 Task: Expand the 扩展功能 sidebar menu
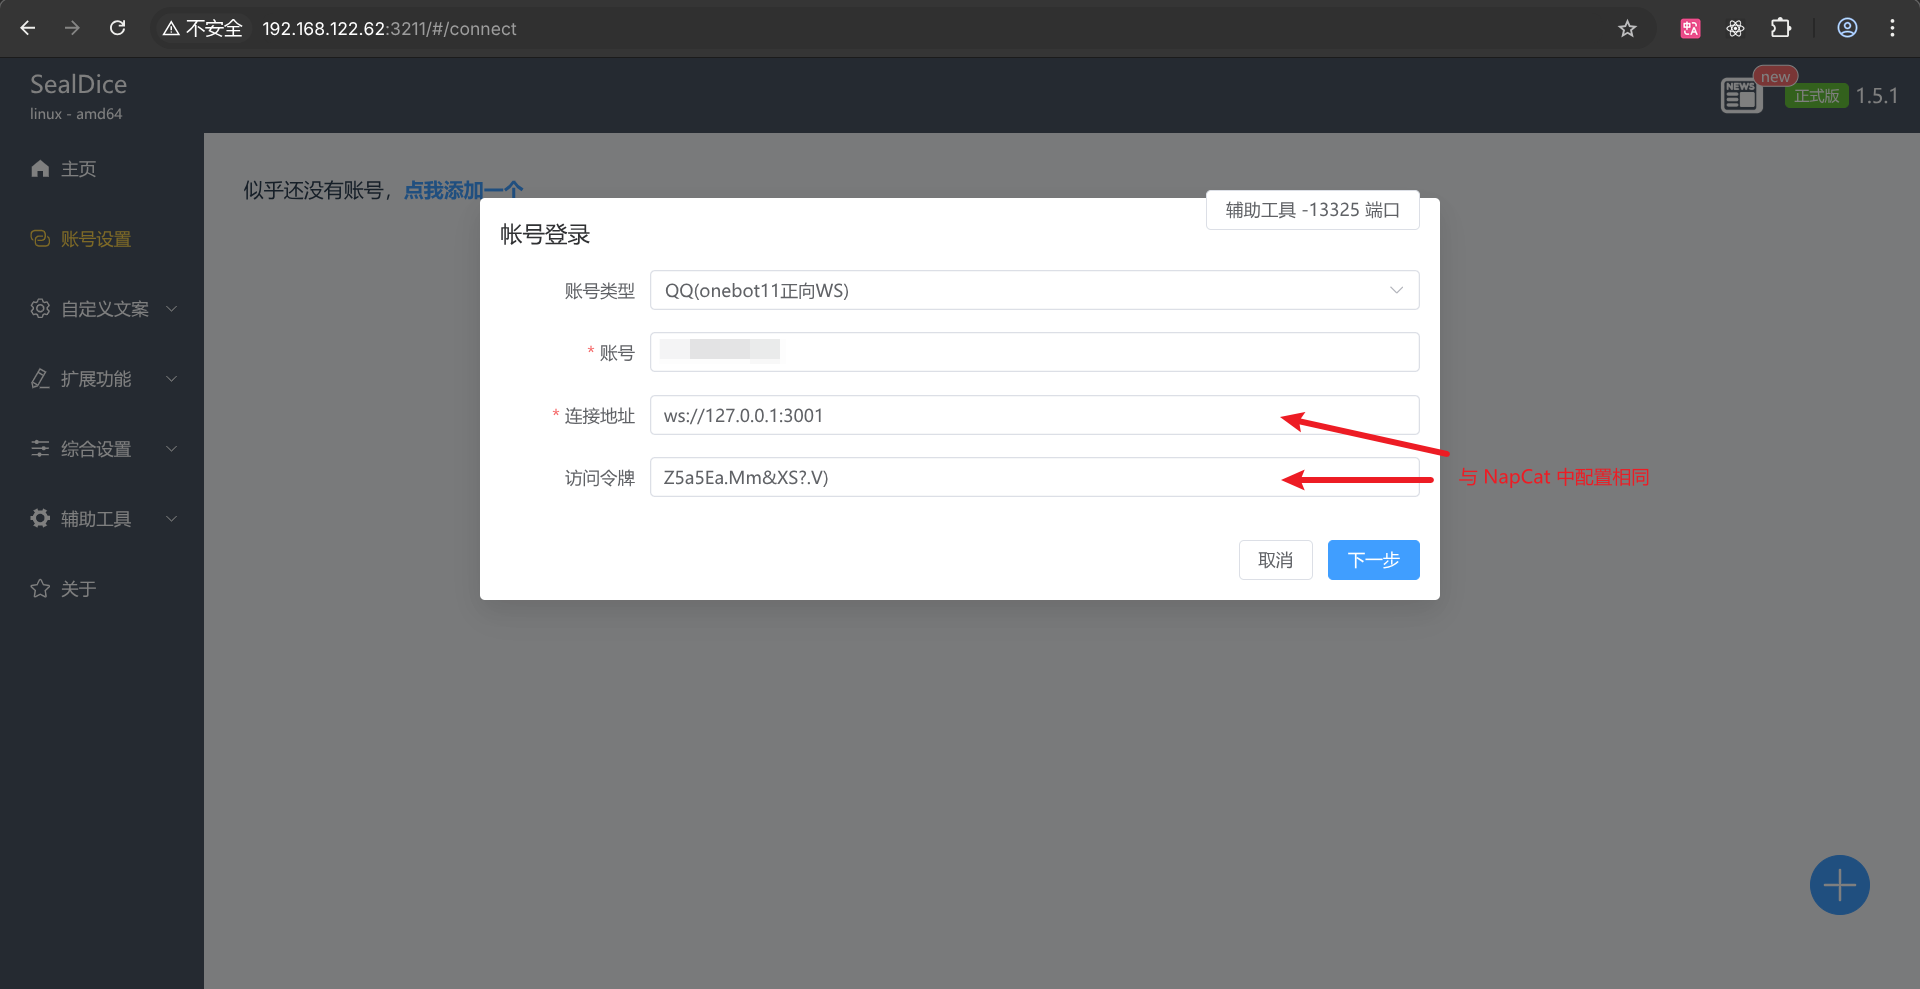[103, 379]
